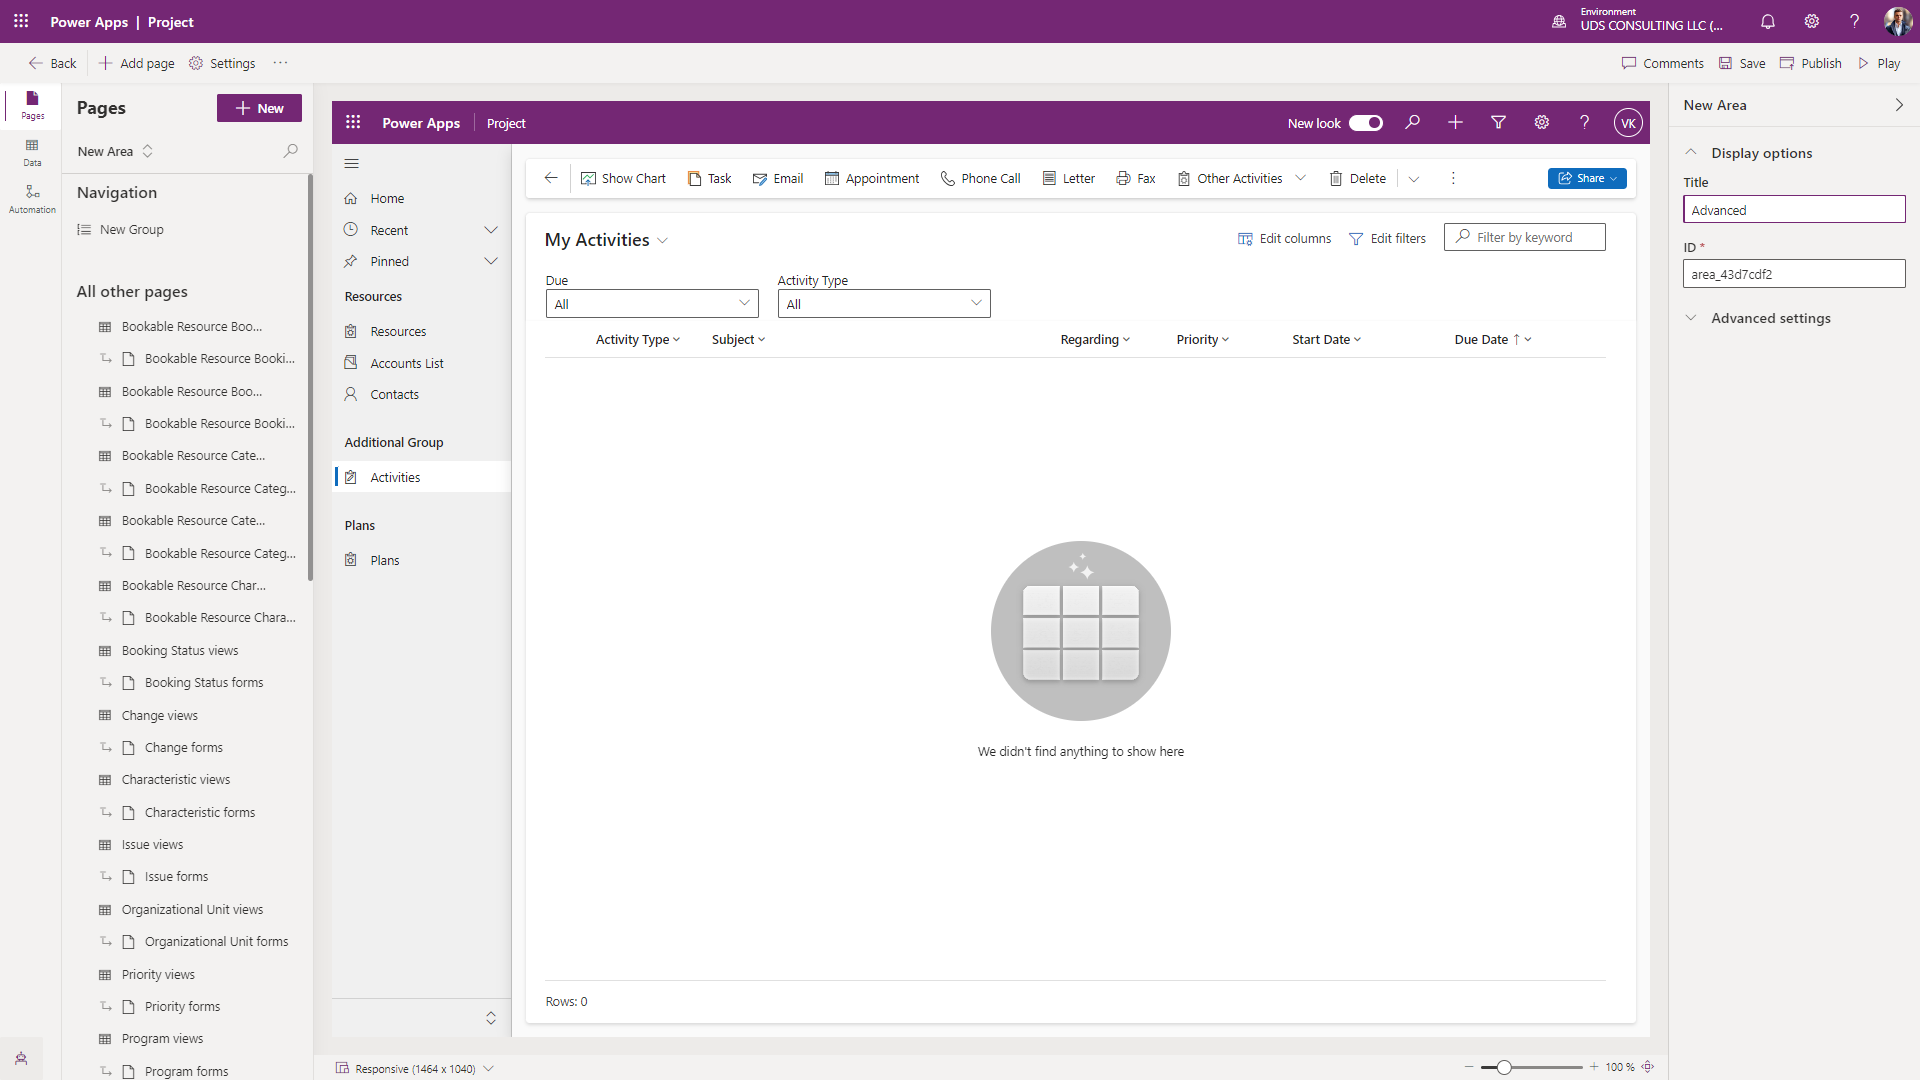
Task: Click Edit filters
Action: coord(1387,238)
